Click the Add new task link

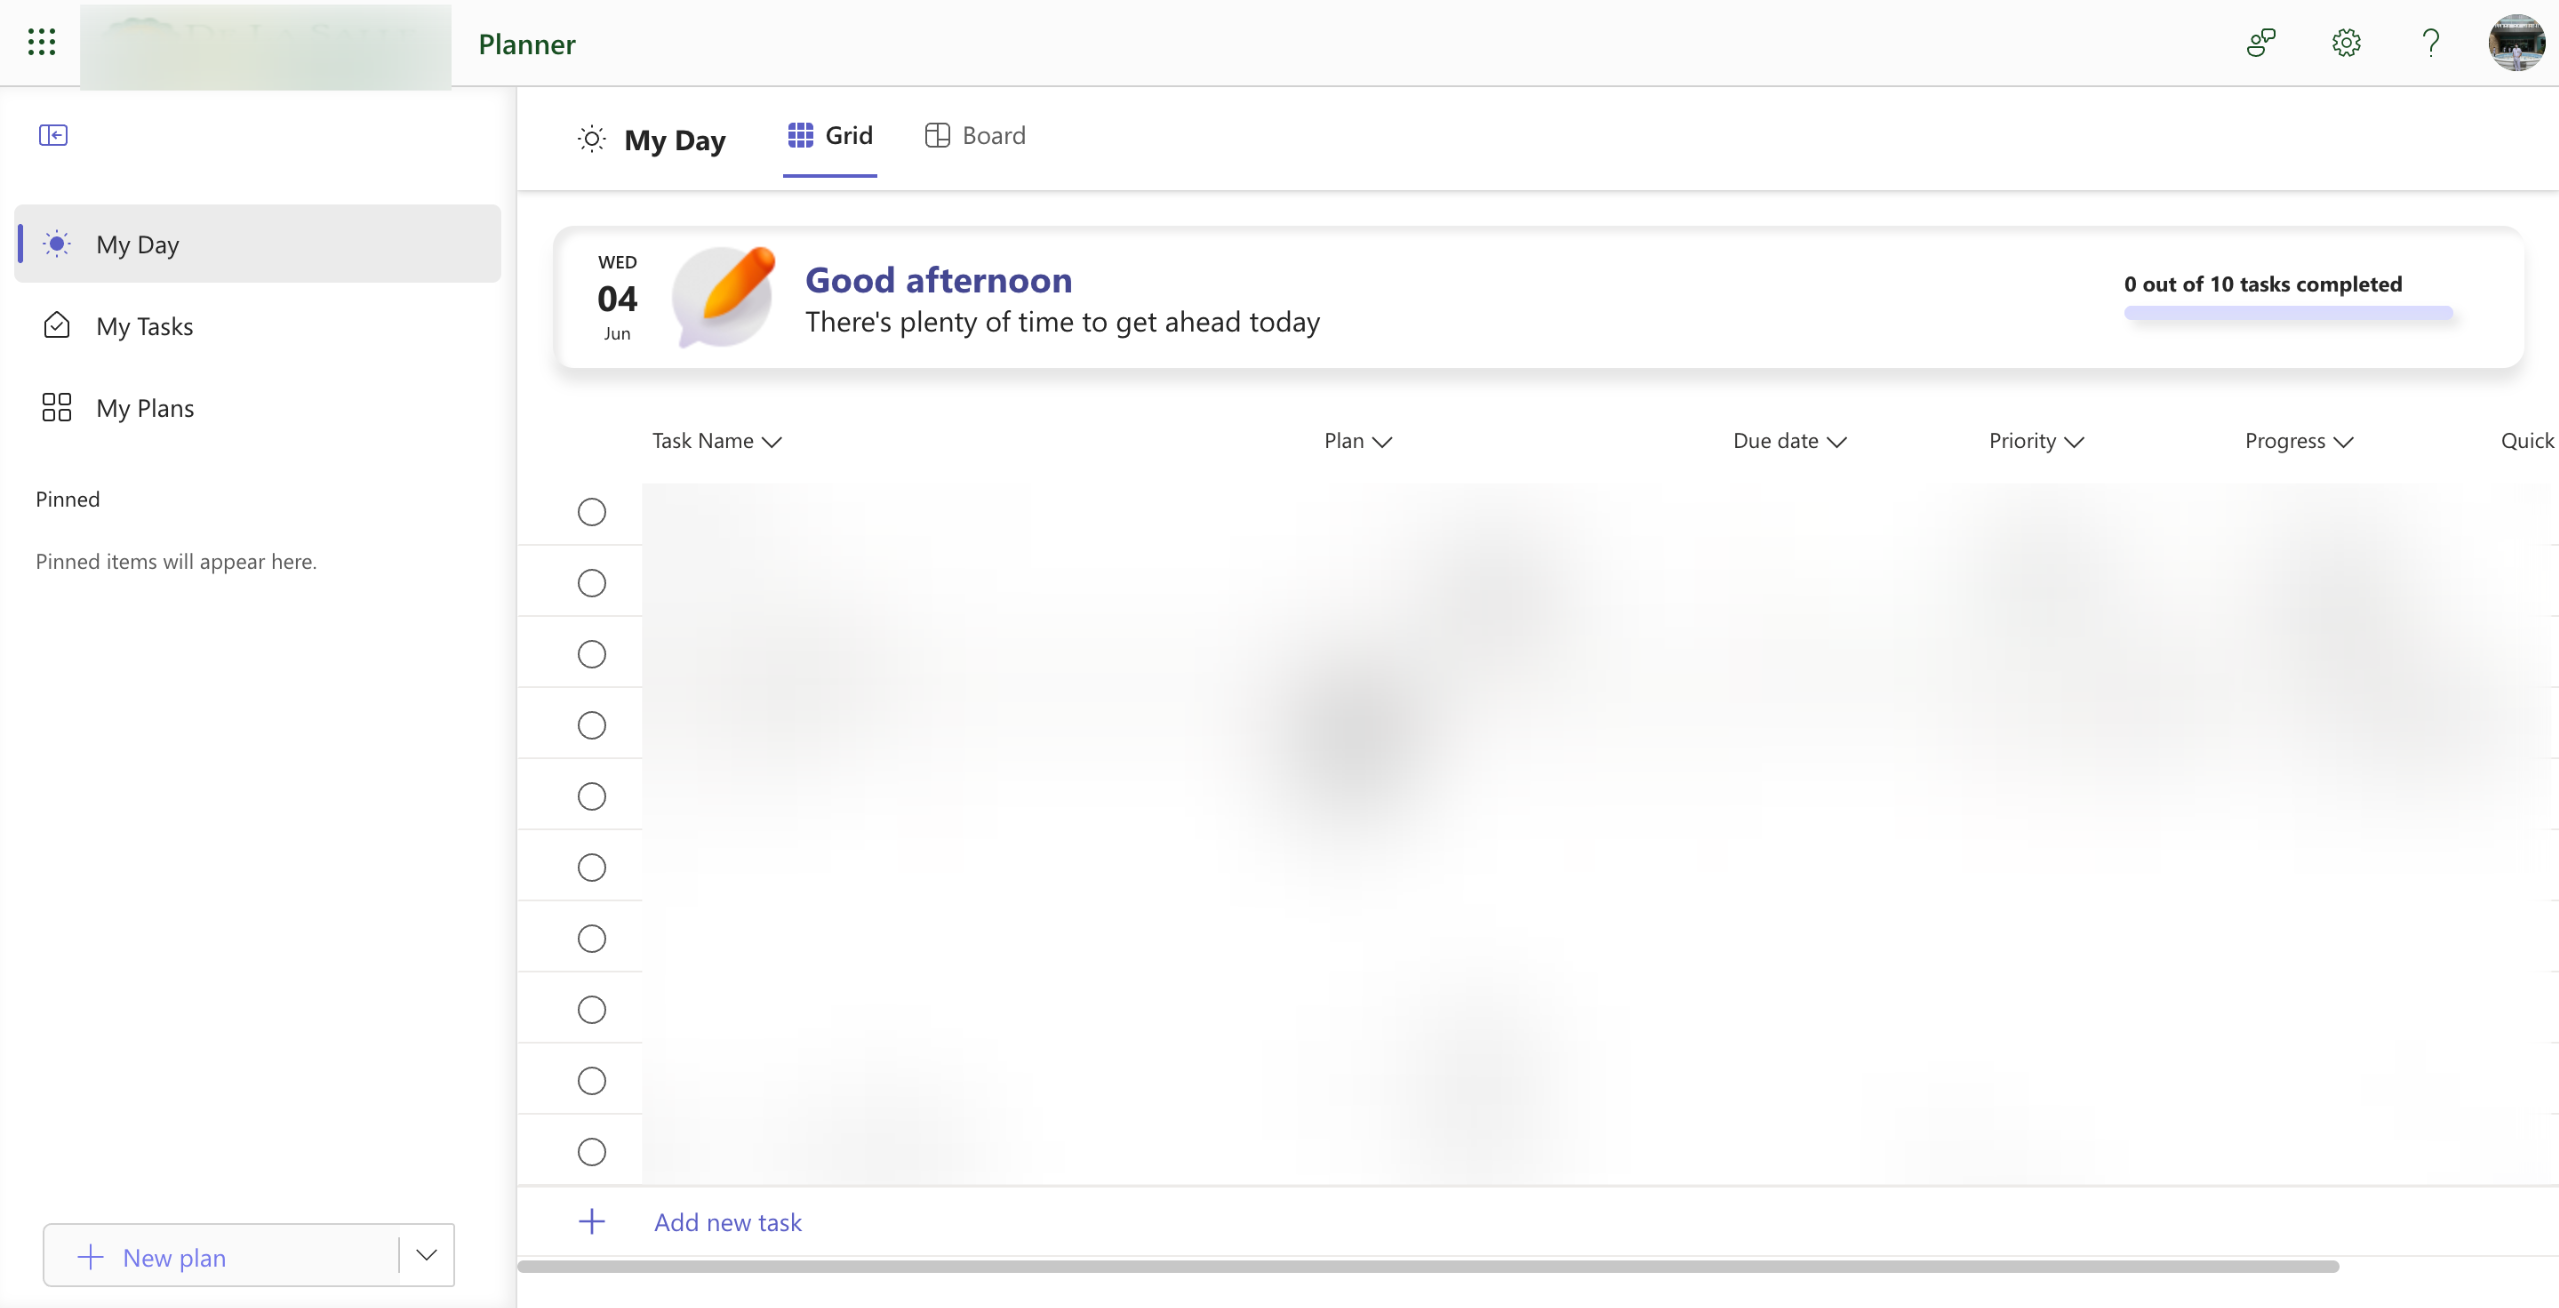(728, 1222)
